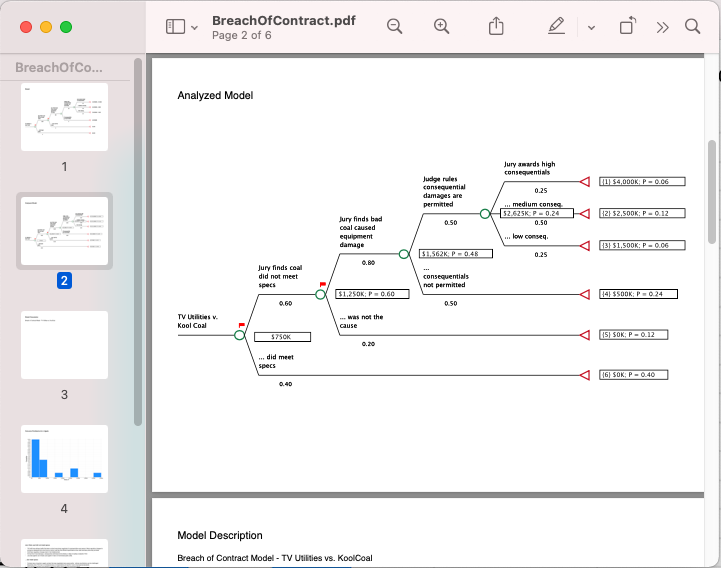
Task: Click the $1,250K; P = 0.60 box
Action: coord(372,294)
